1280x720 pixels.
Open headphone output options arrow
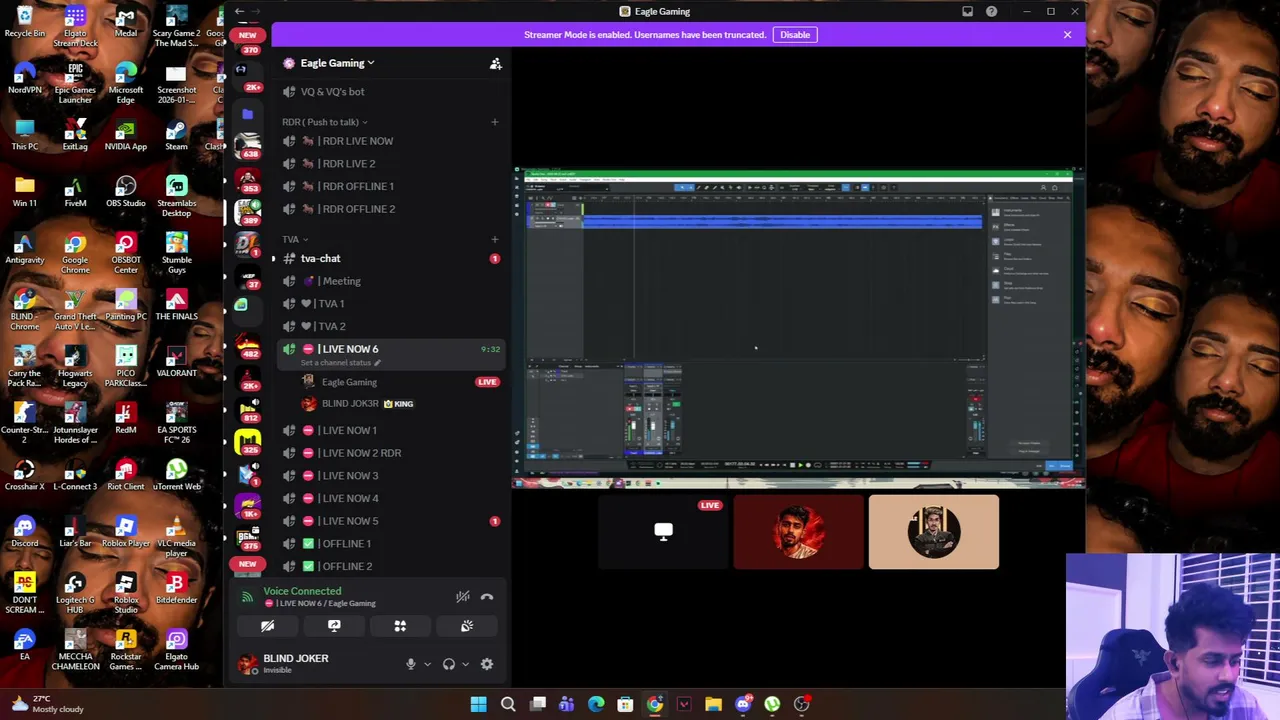click(x=465, y=664)
